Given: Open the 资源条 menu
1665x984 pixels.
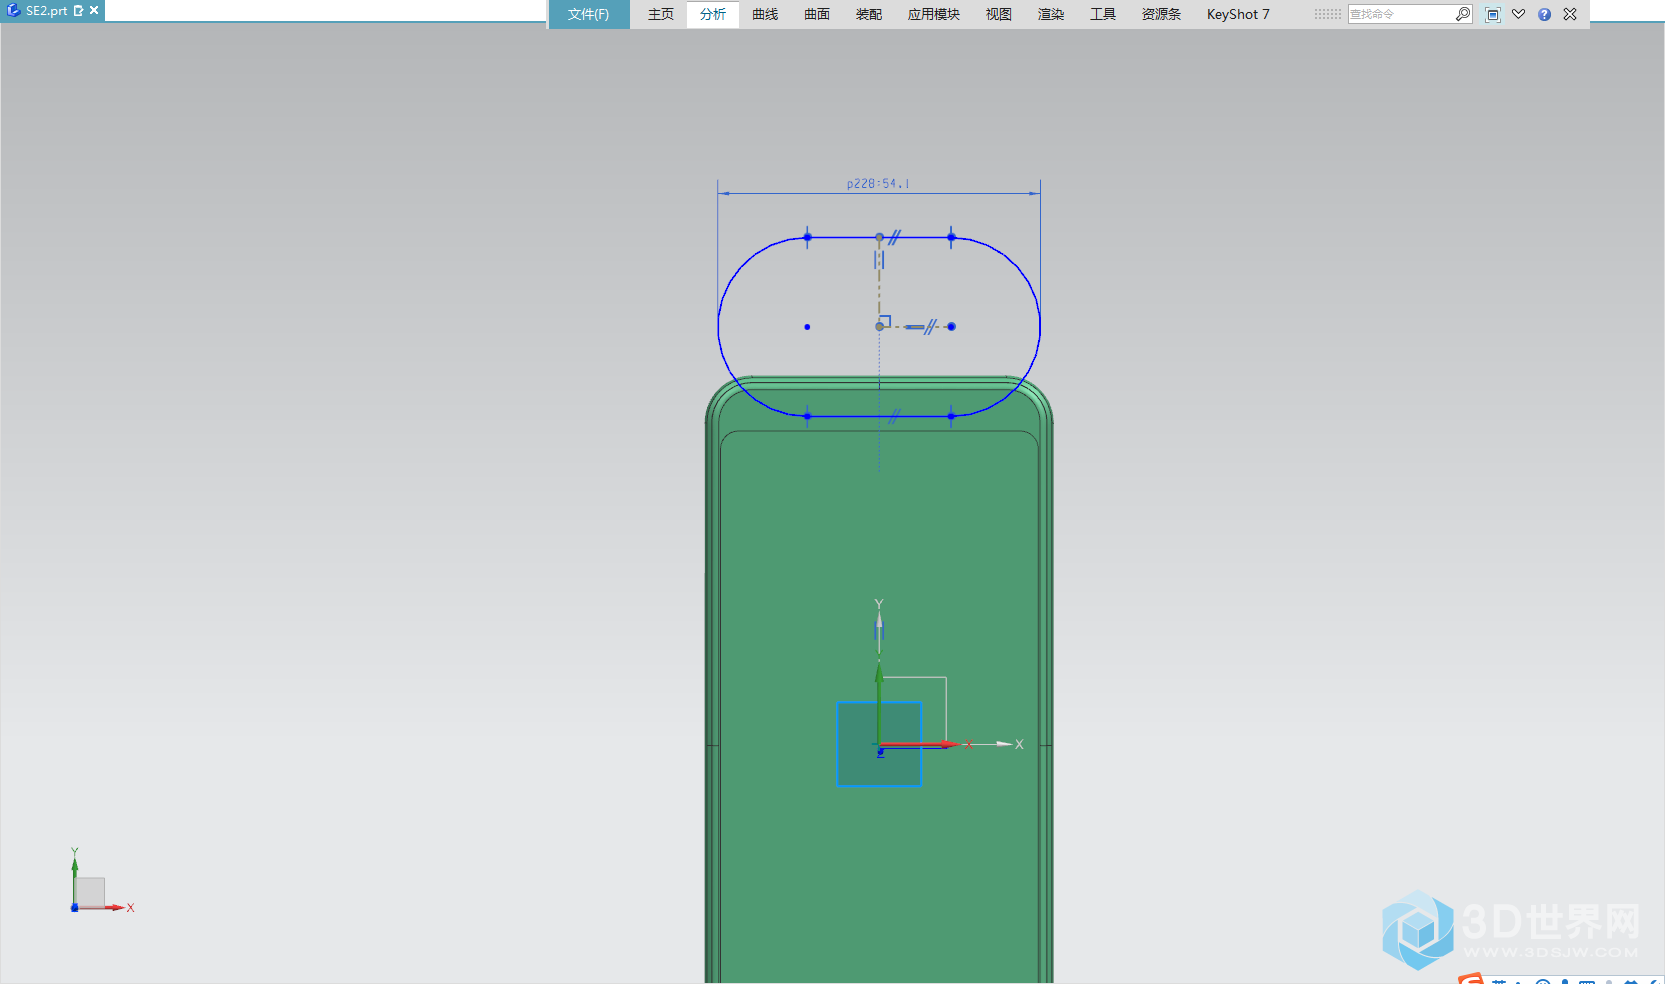Looking at the screenshot, I should (x=1162, y=14).
